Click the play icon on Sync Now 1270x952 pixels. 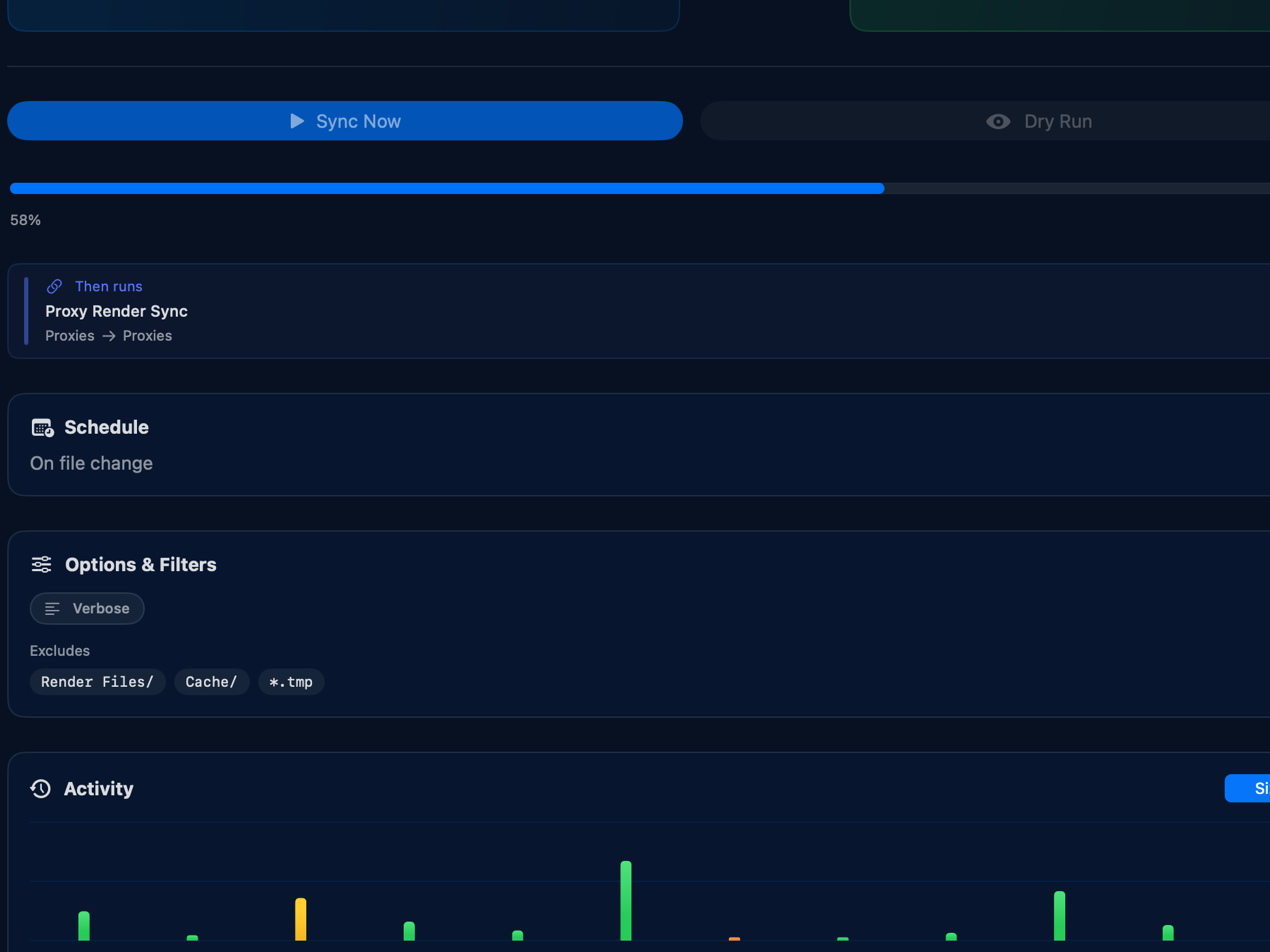(x=297, y=121)
